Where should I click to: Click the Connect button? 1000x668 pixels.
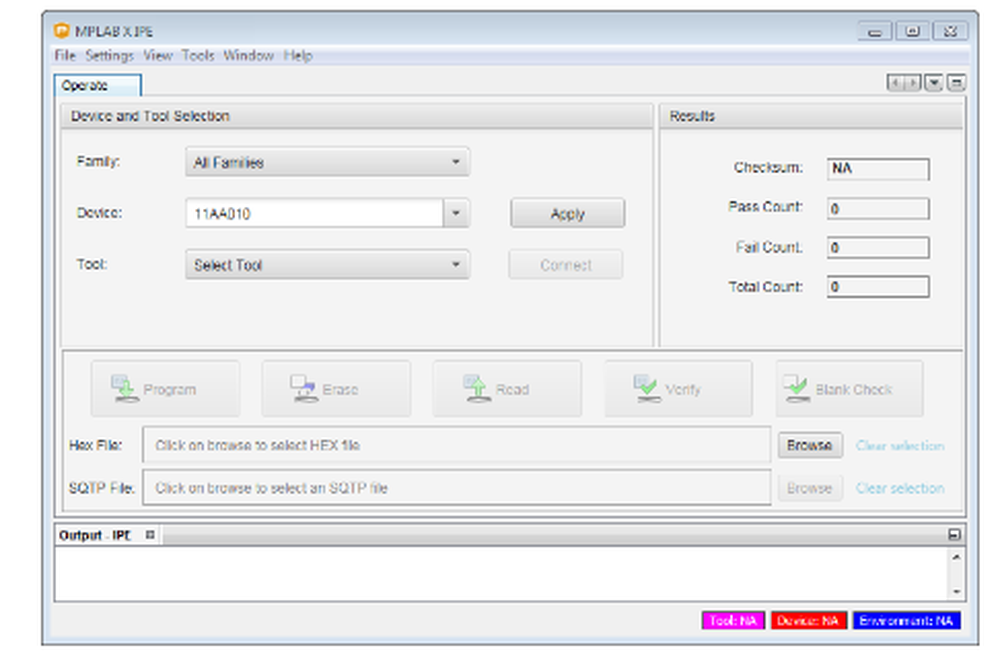pos(566,264)
